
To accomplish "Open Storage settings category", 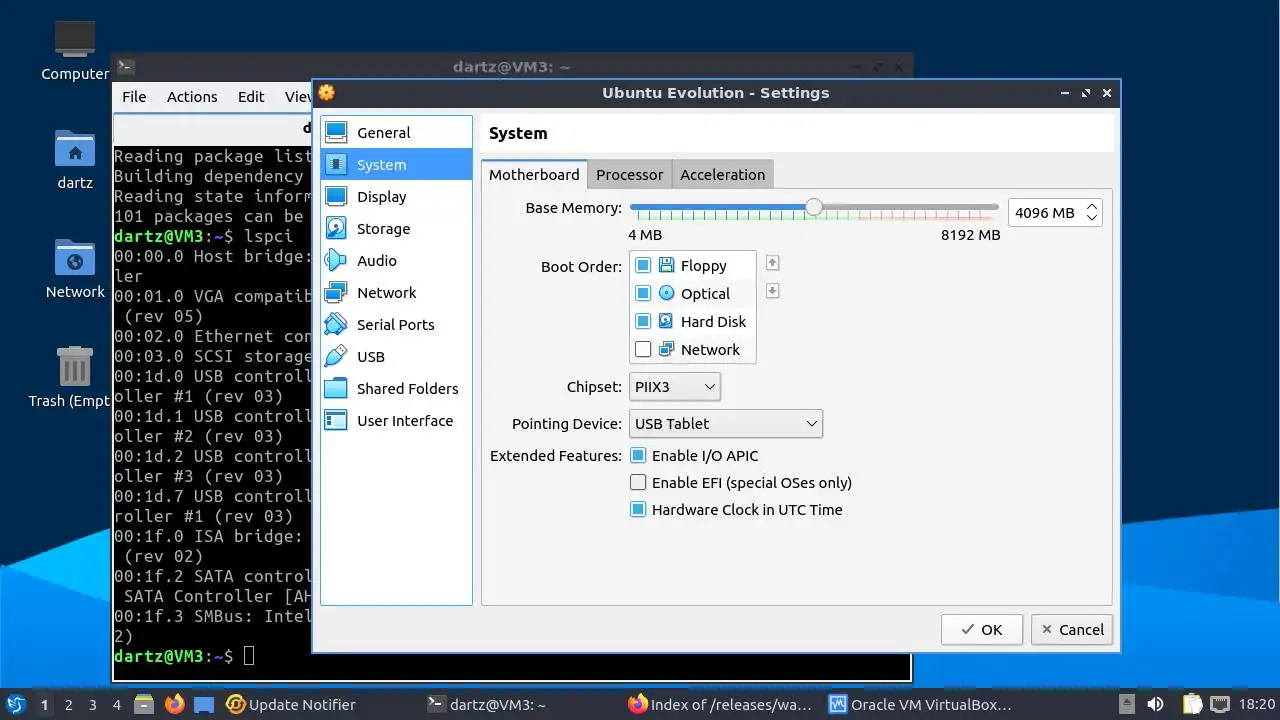I will tap(396, 229).
